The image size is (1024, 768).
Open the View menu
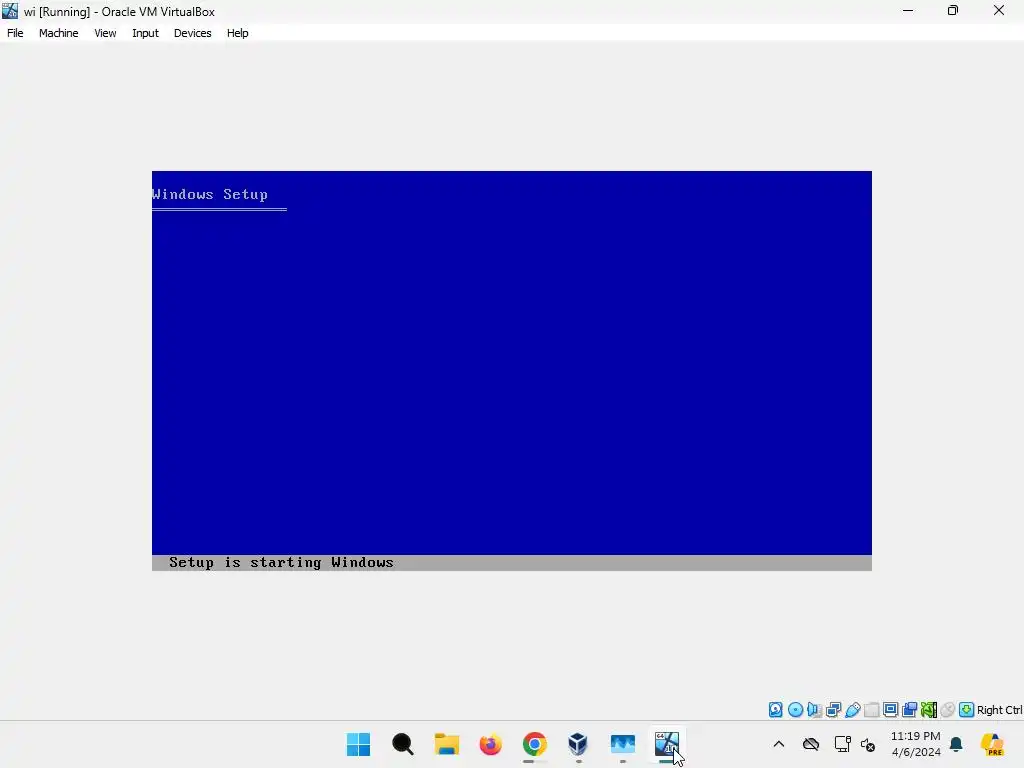click(105, 33)
